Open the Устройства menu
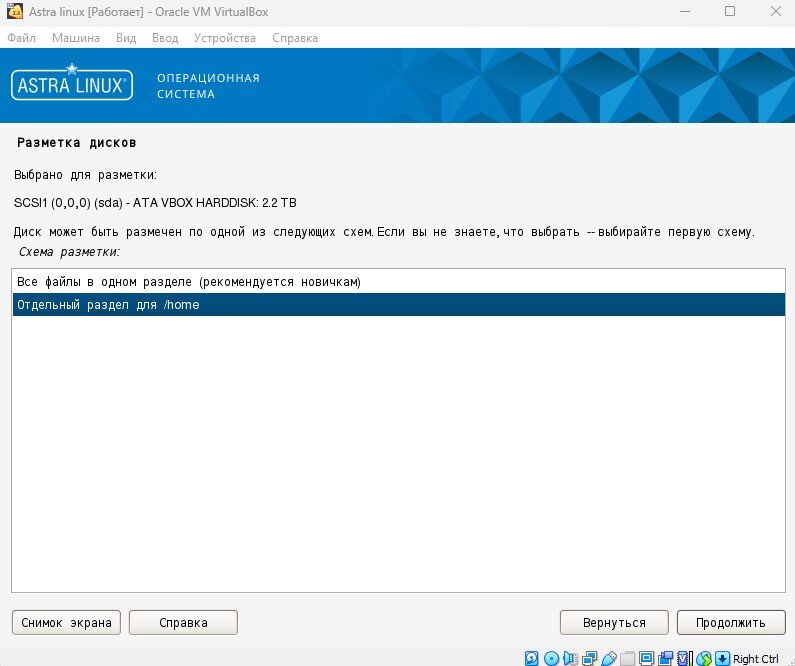Image resolution: width=795 pixels, height=666 pixels. click(x=225, y=38)
